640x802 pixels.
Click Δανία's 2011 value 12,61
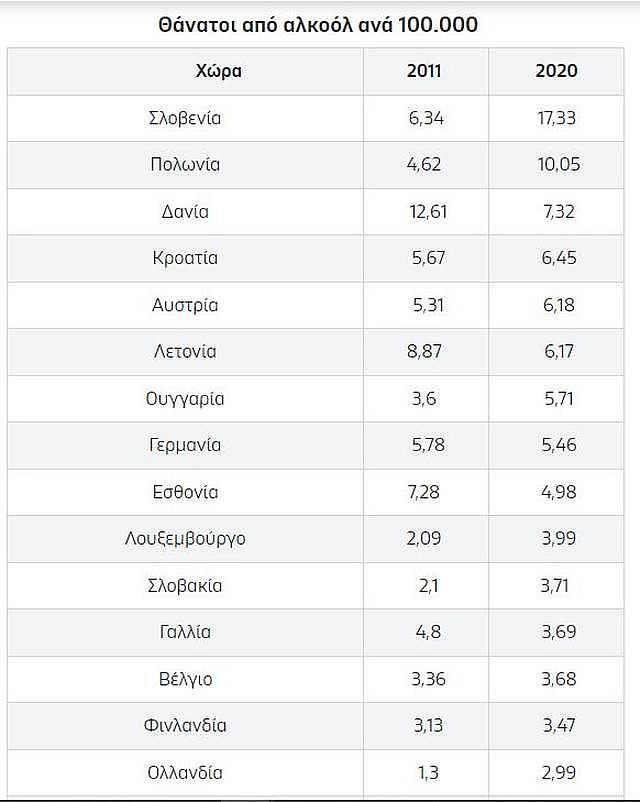coord(424,212)
